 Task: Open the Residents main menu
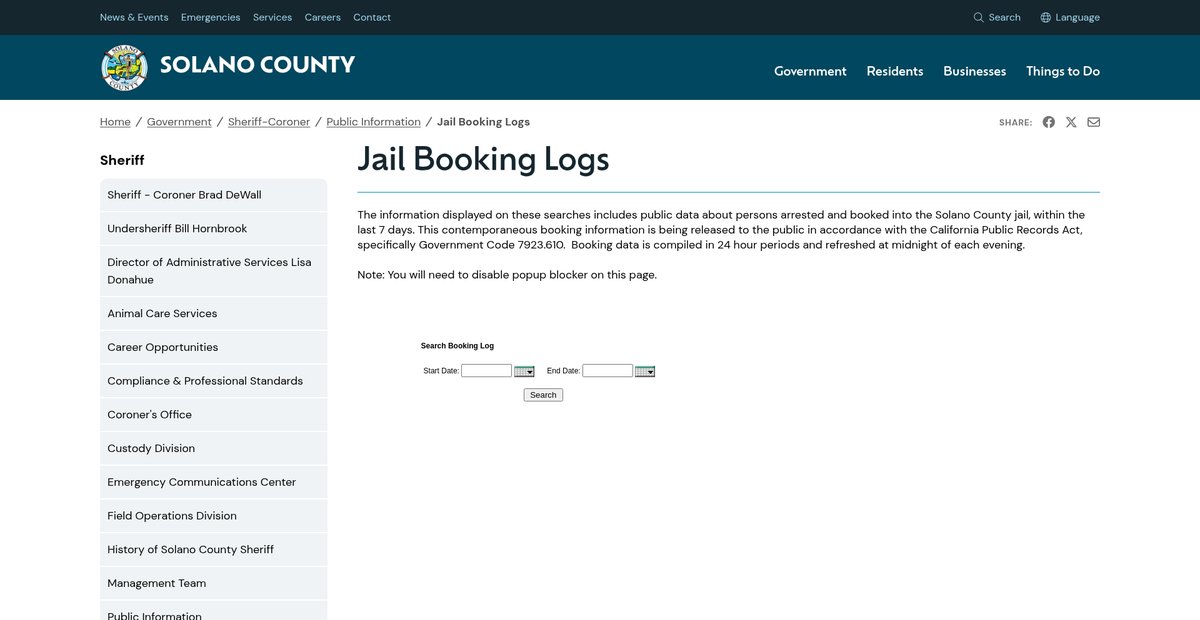coord(895,71)
